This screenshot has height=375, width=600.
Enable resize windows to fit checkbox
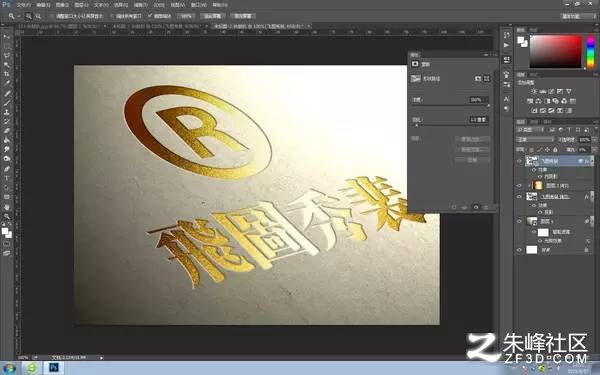(x=52, y=16)
